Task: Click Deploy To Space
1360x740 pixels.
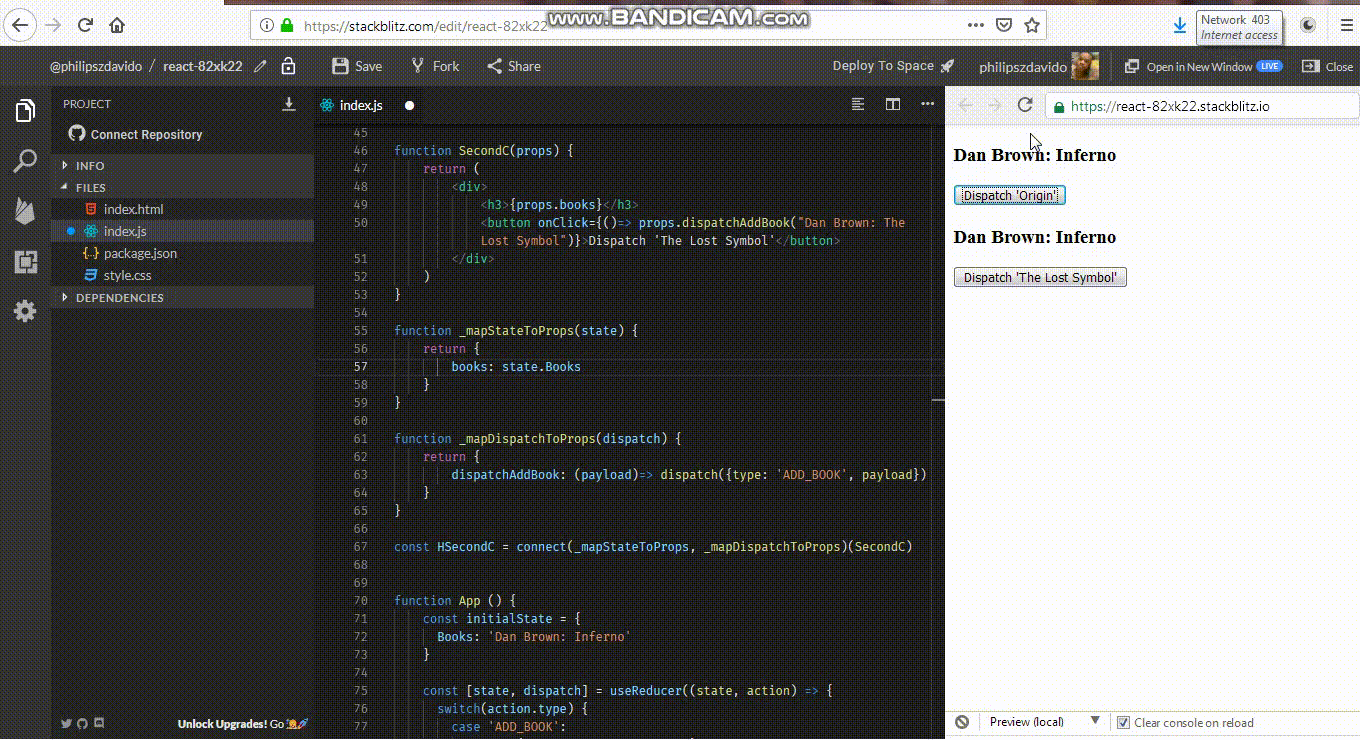Action: point(894,66)
